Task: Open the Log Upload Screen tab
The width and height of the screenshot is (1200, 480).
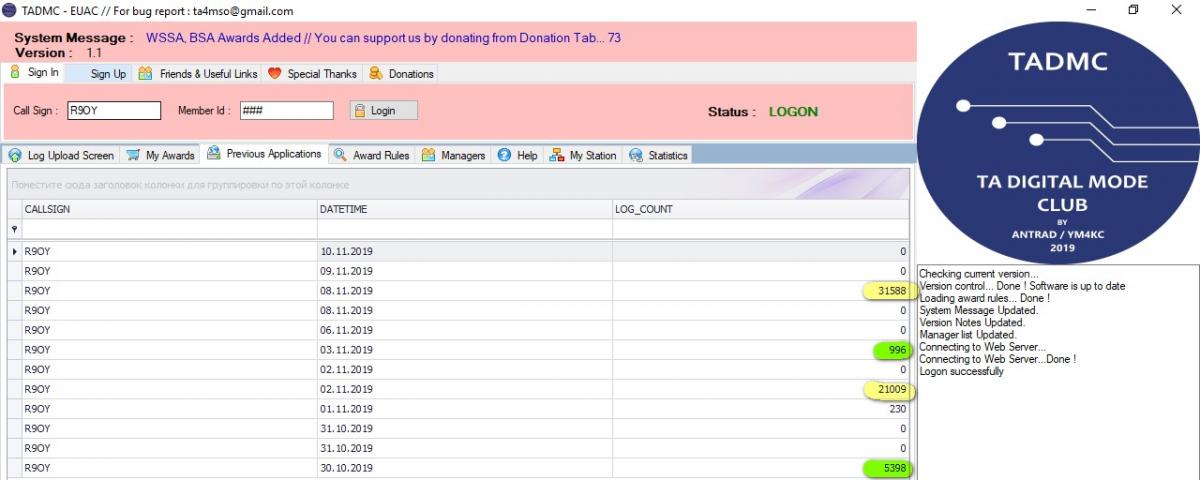Action: [x=70, y=155]
